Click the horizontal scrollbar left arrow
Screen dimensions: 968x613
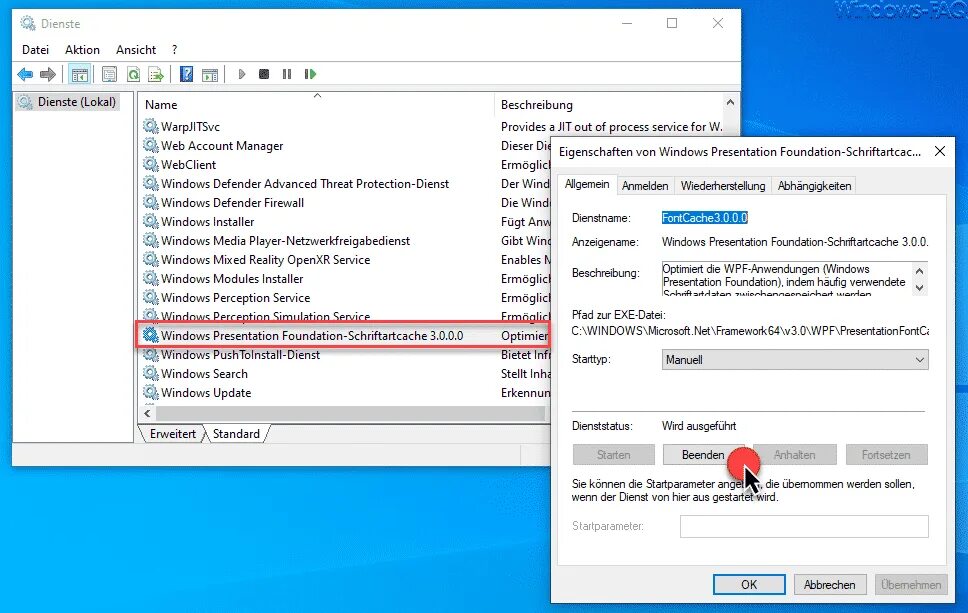coord(148,413)
